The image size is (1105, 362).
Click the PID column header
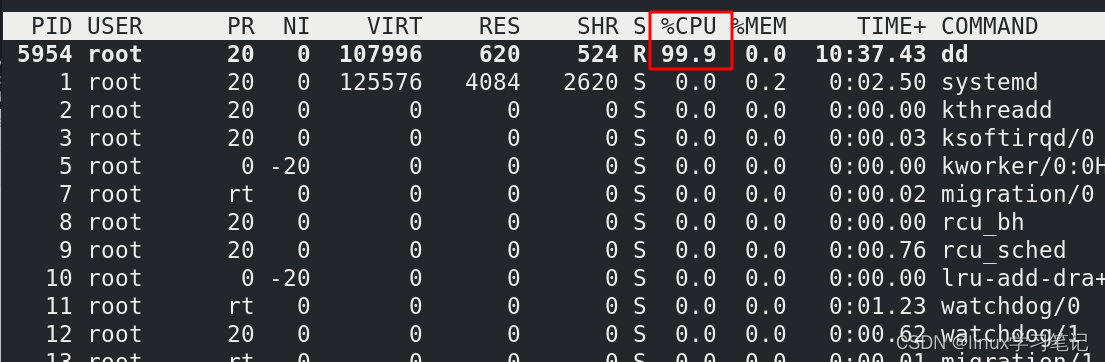coord(51,27)
